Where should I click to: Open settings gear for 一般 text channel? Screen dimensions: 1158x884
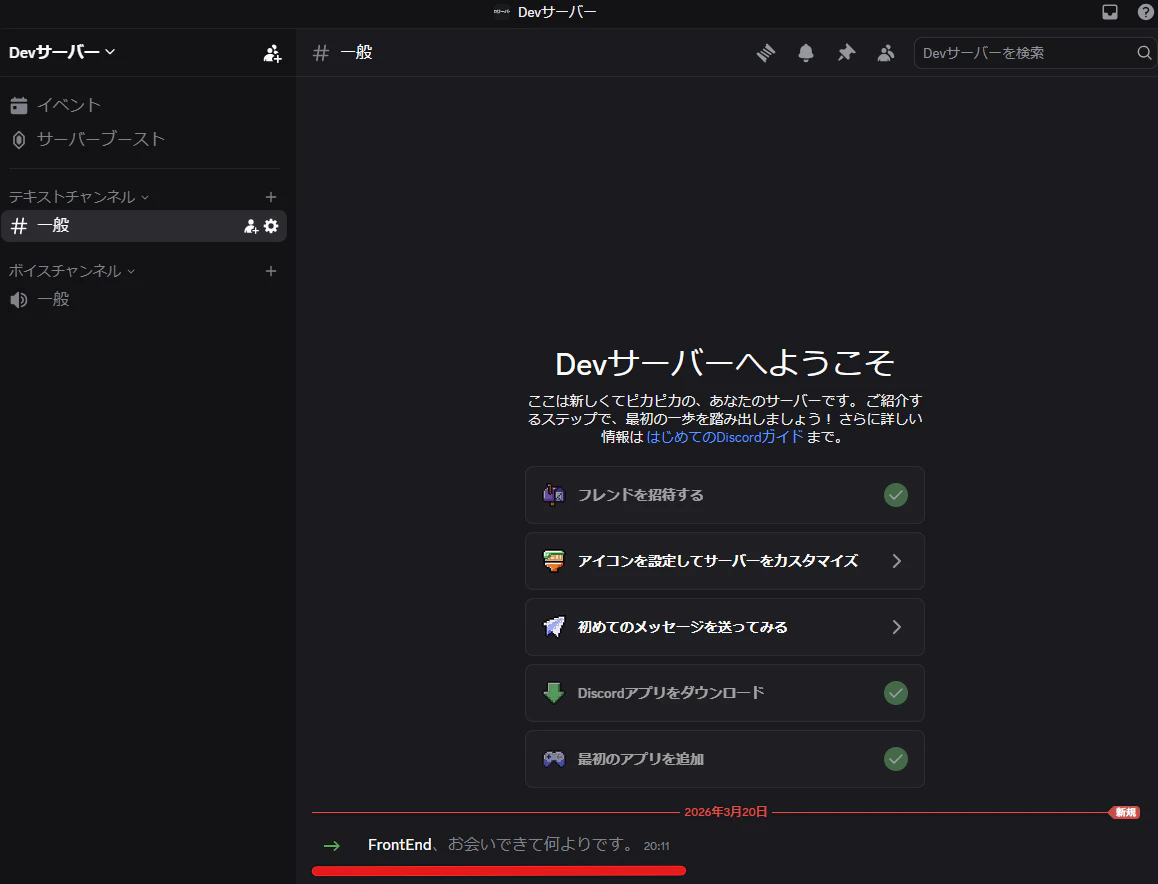(x=271, y=226)
